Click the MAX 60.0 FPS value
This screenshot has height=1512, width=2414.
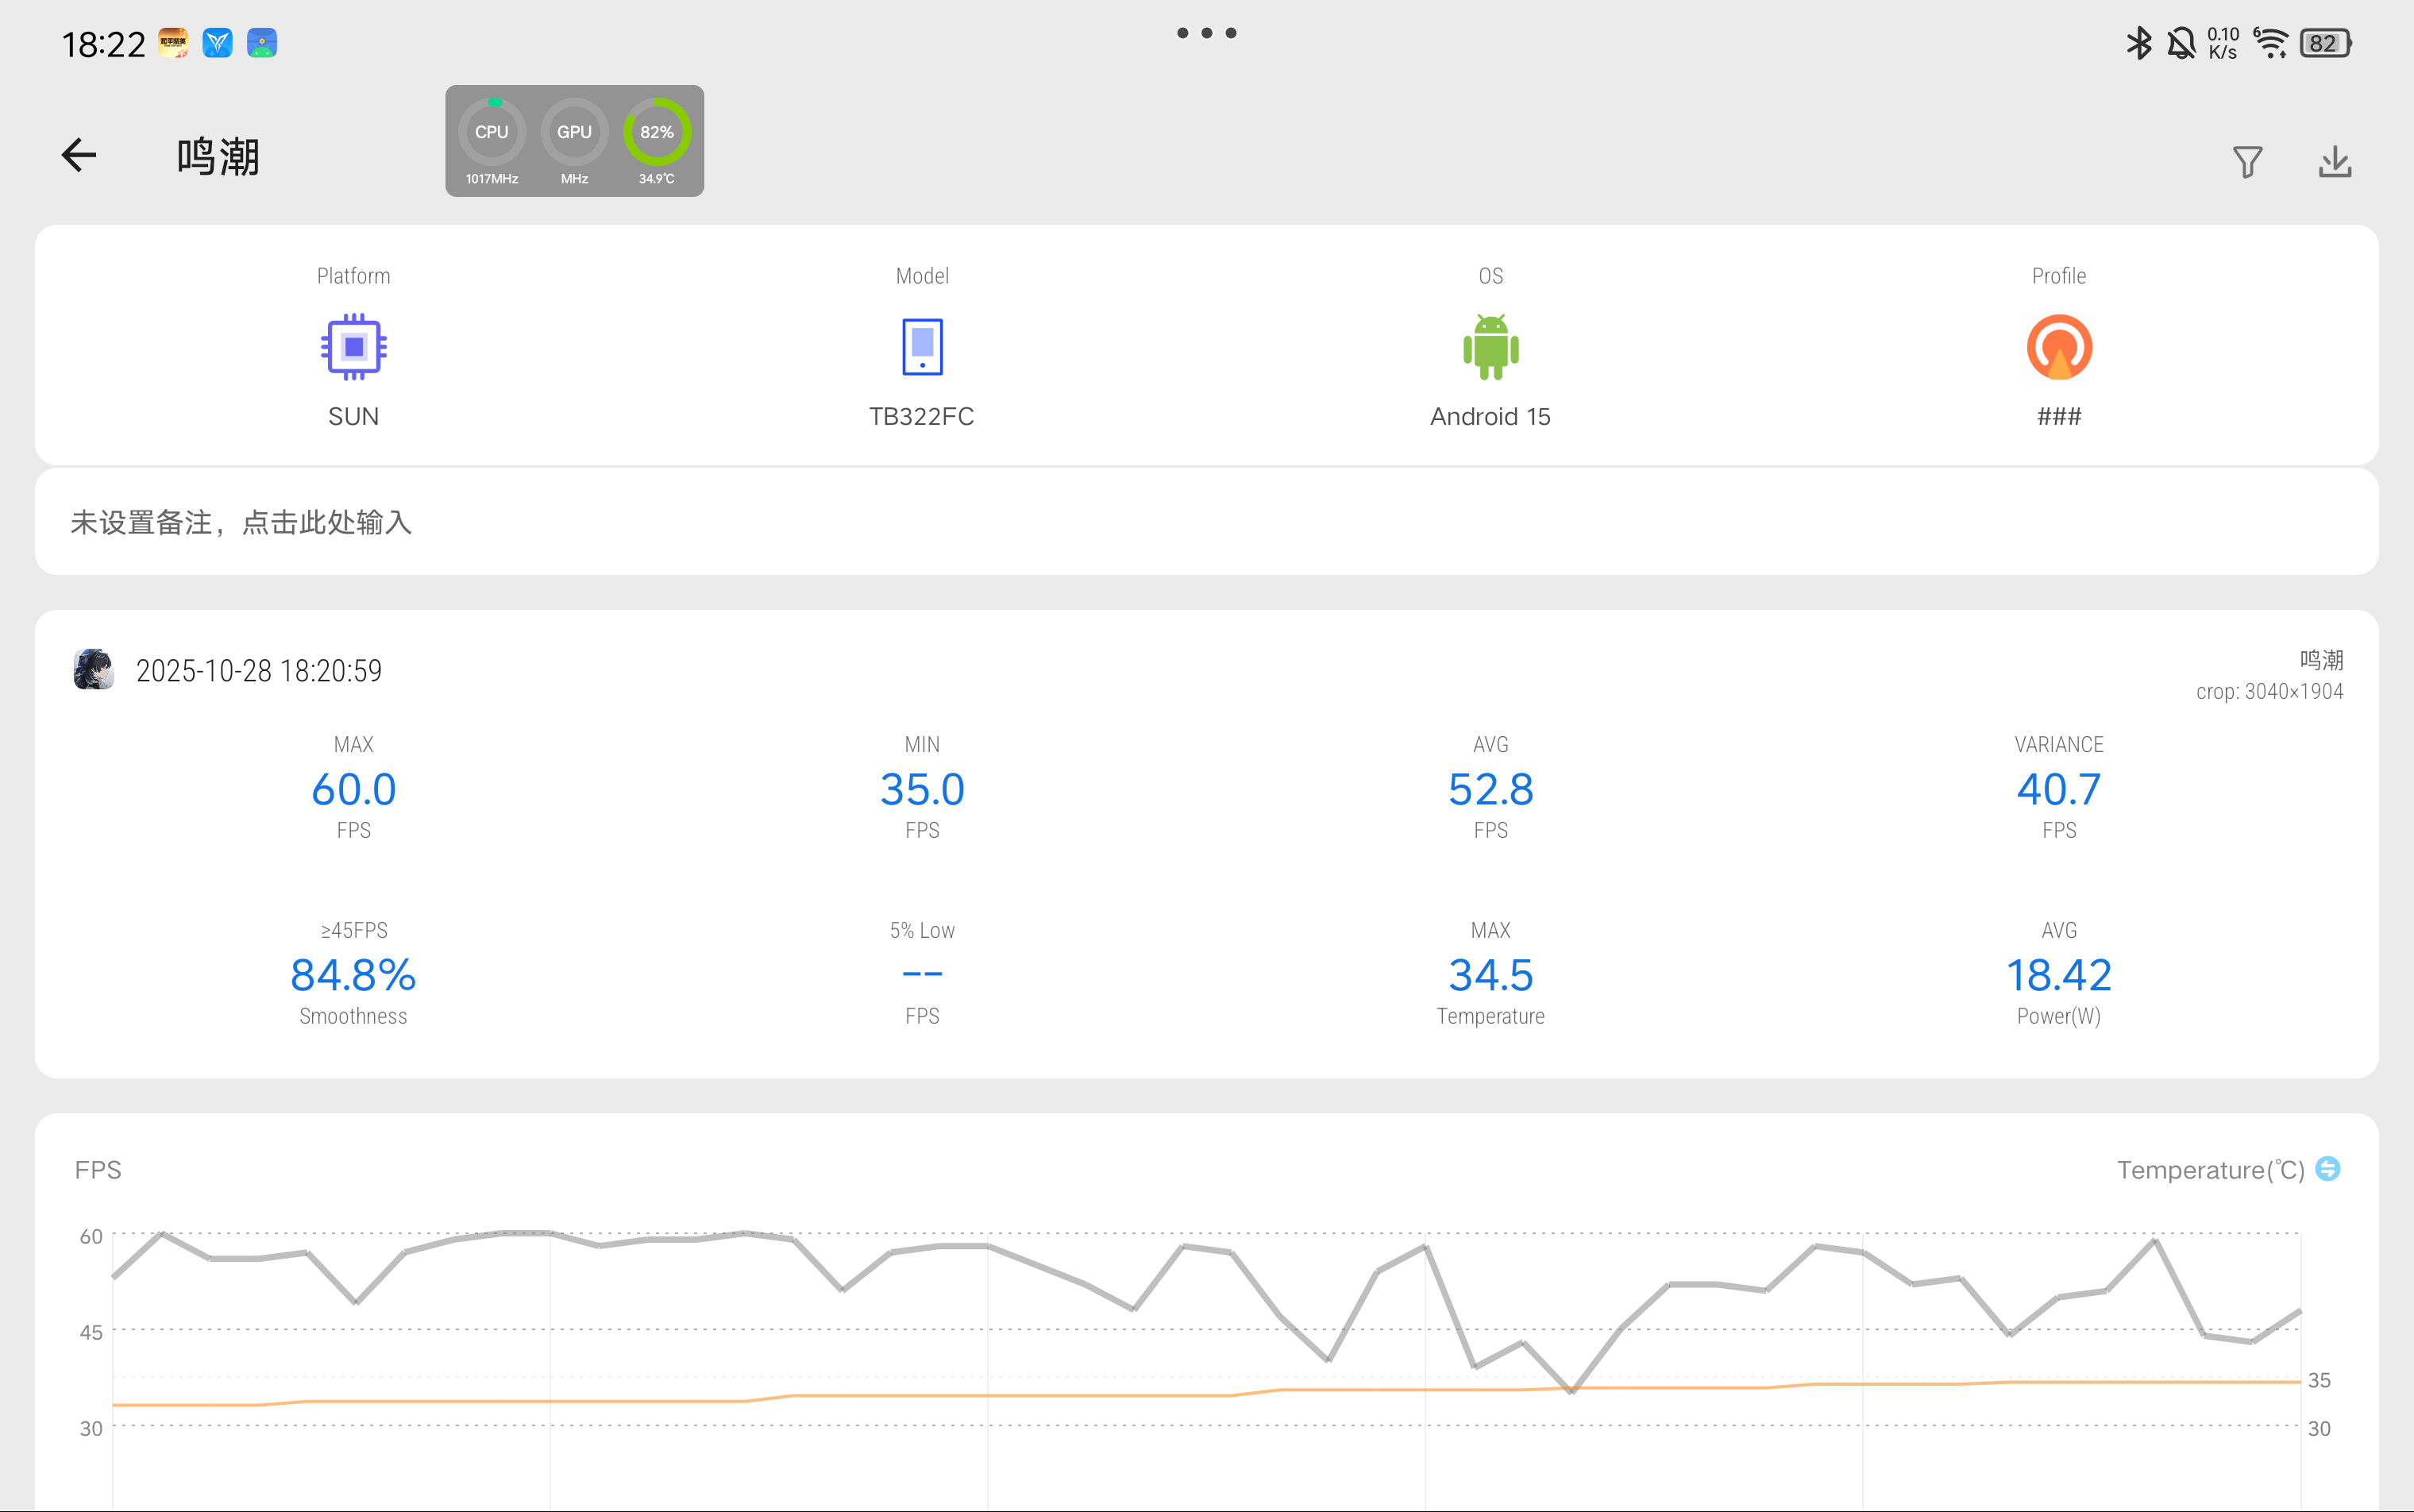(x=354, y=789)
